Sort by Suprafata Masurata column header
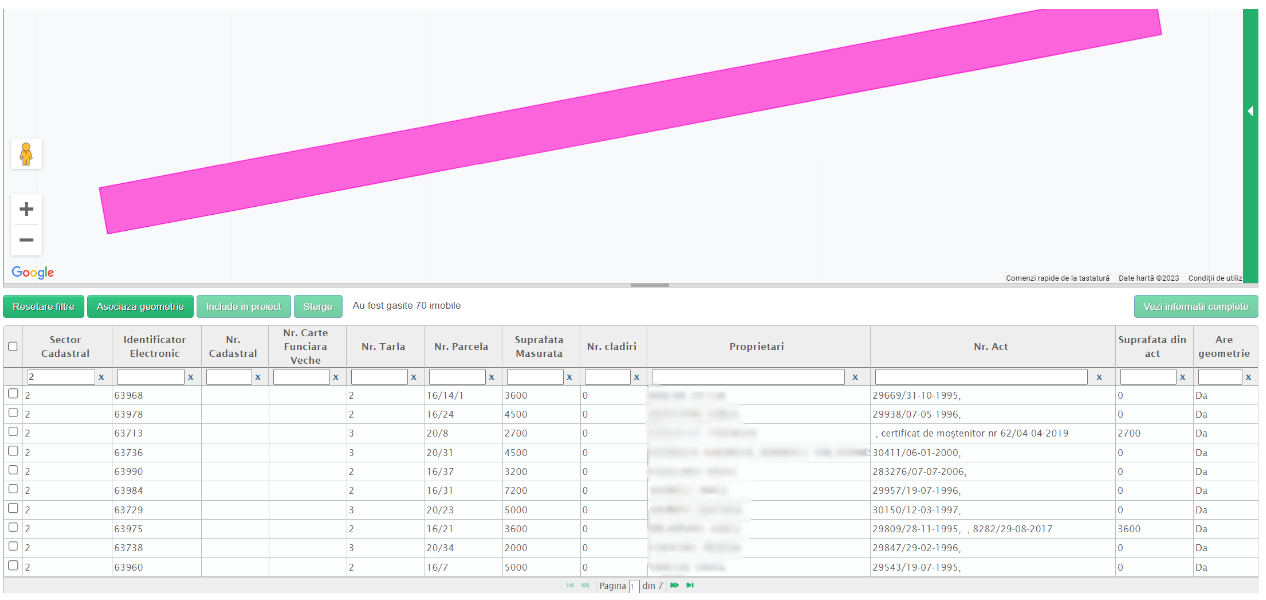This screenshot has height=600, width=1266. tap(538, 347)
